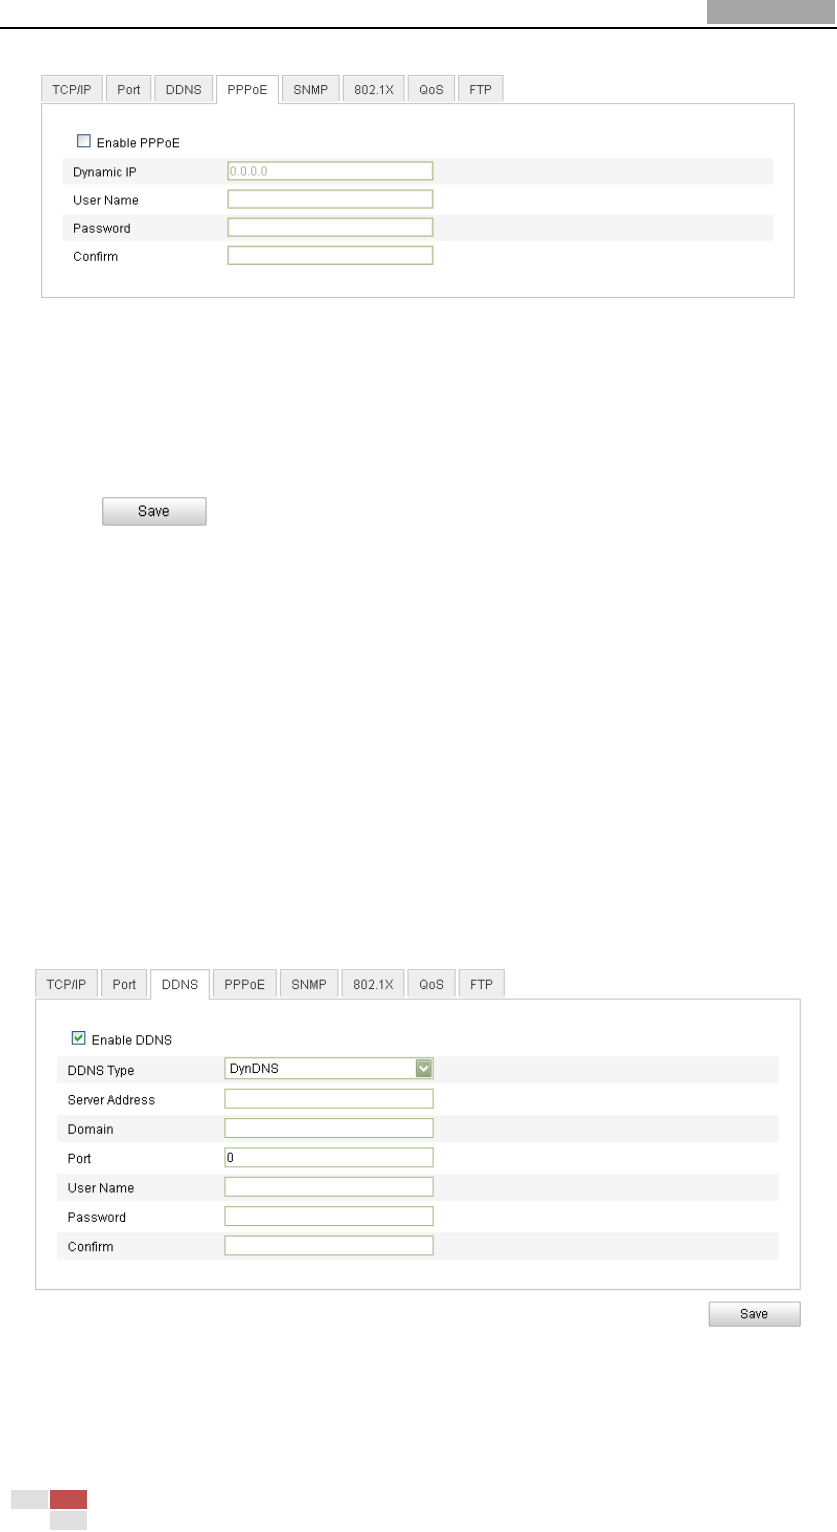
Task: Open FTP tab in DDNS panel
Action: (482, 984)
